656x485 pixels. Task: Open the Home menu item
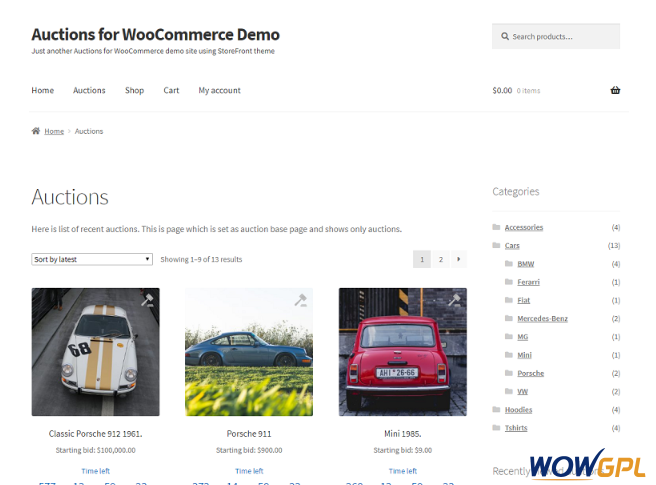coord(43,90)
